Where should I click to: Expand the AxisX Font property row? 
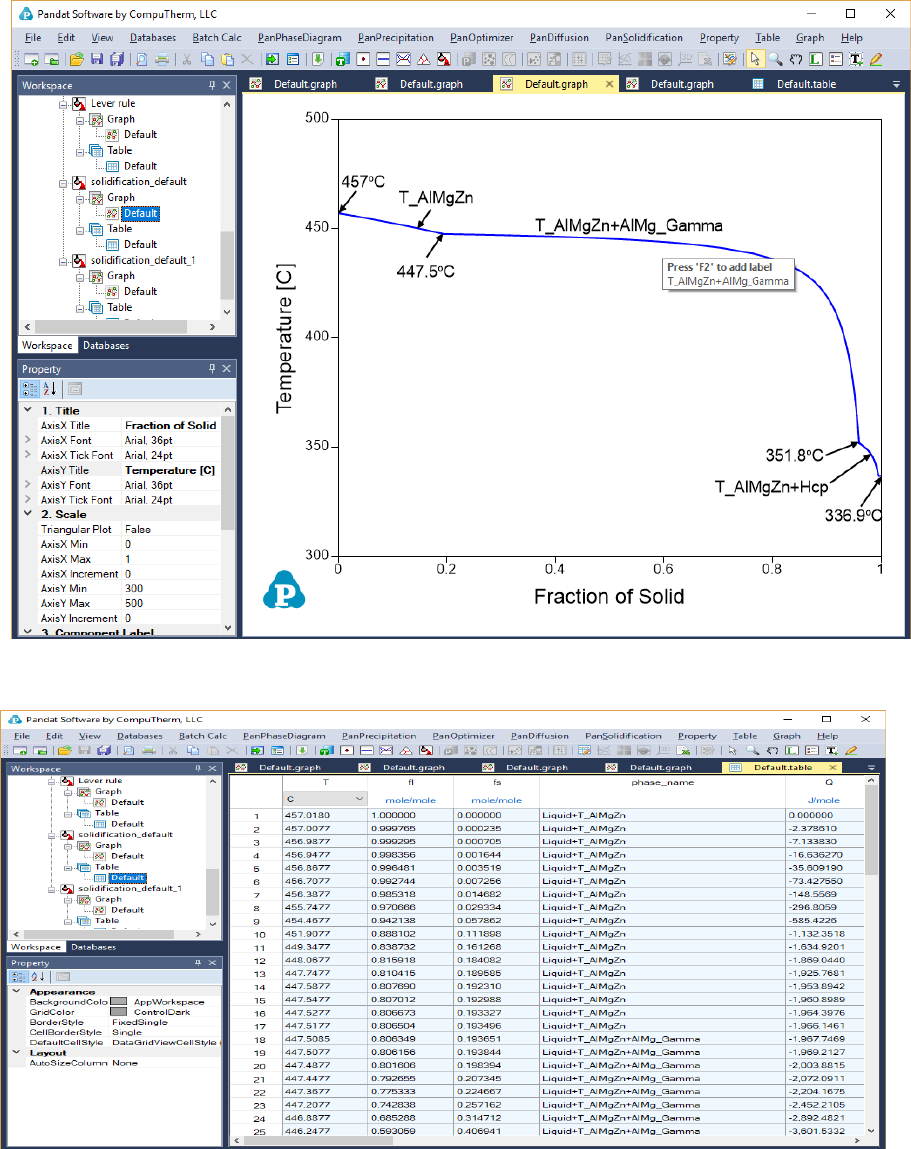coord(28,440)
